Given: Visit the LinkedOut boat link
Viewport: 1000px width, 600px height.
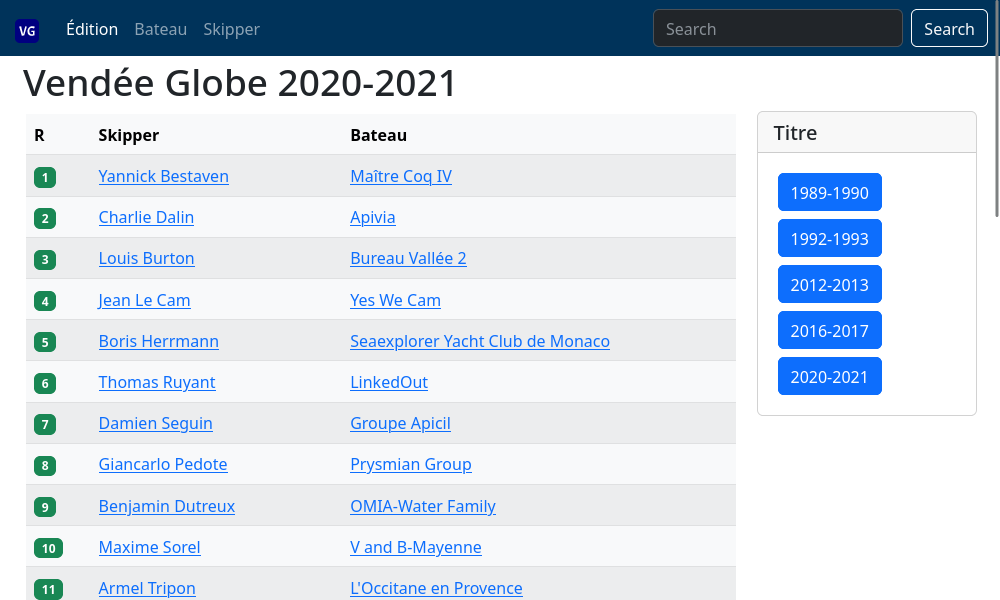Looking at the screenshot, I should (389, 383).
